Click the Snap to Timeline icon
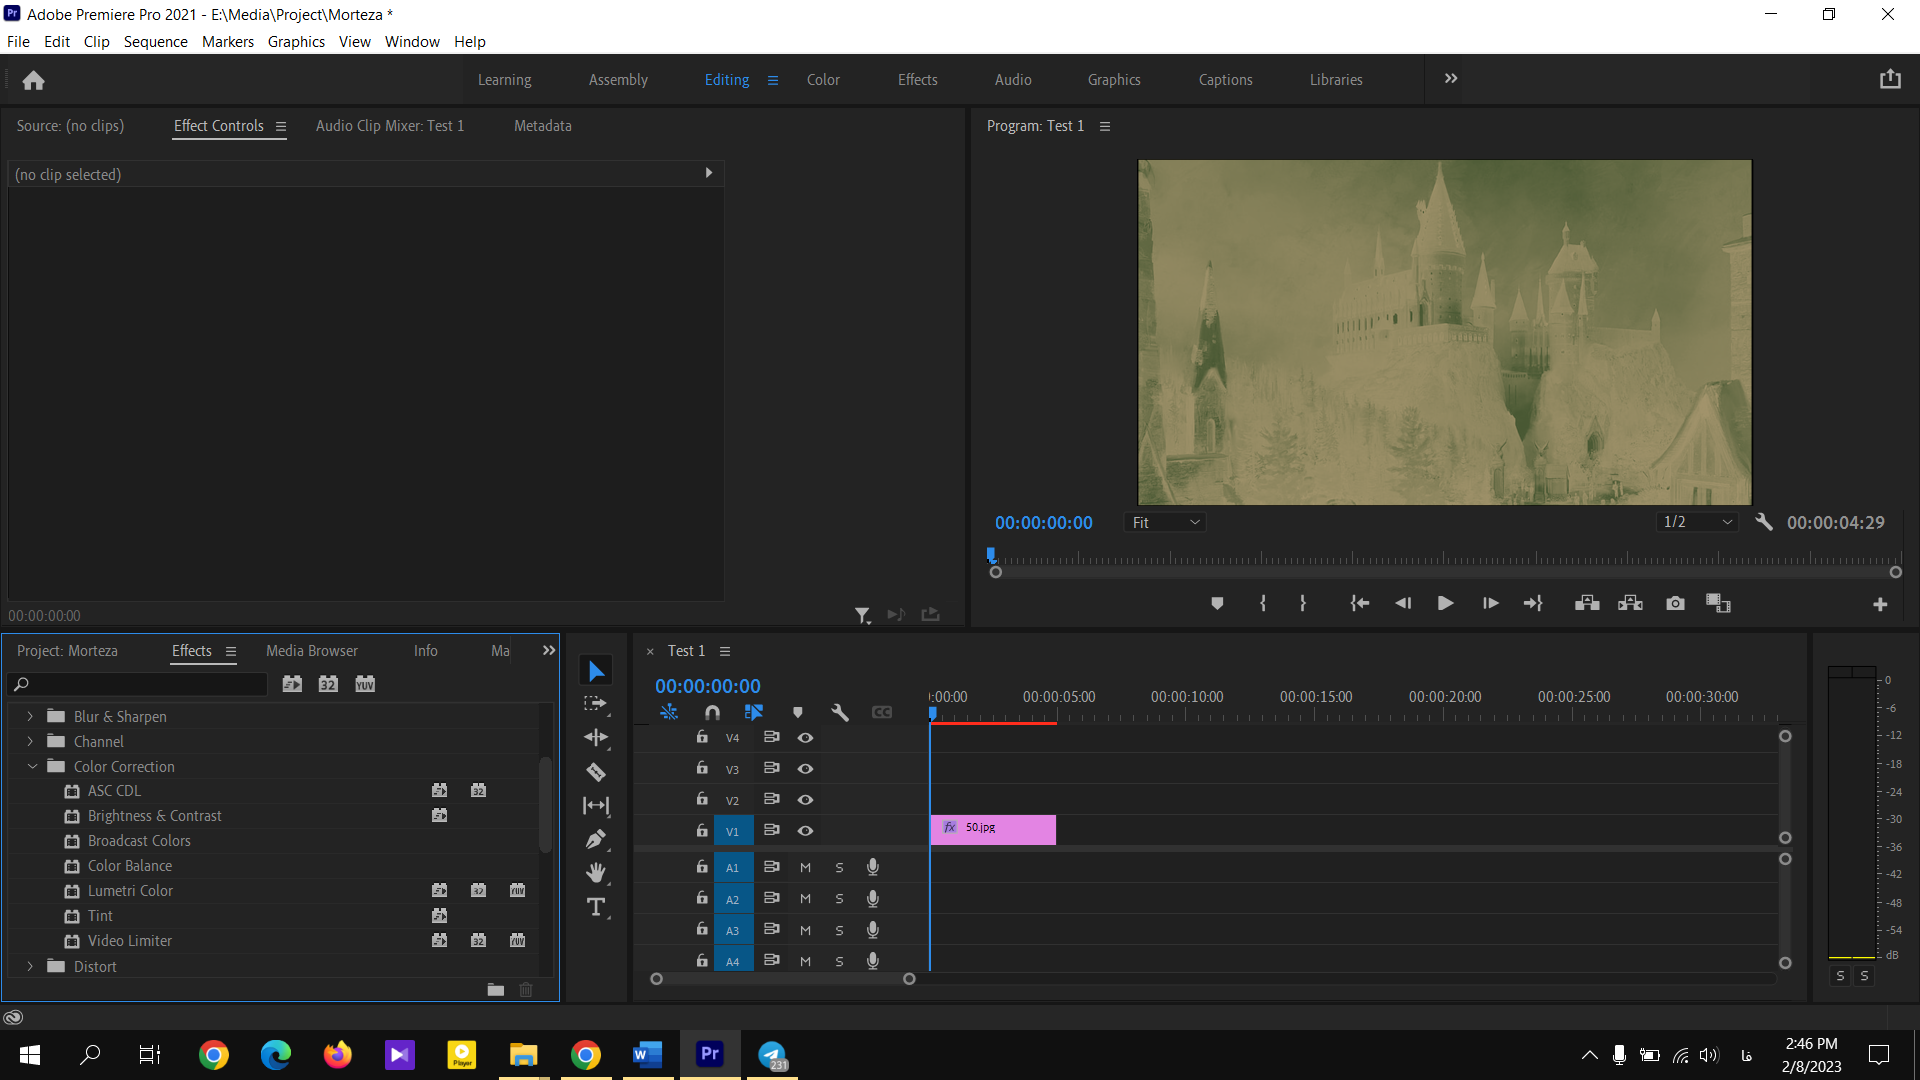The height and width of the screenshot is (1080, 1920). tap(711, 711)
